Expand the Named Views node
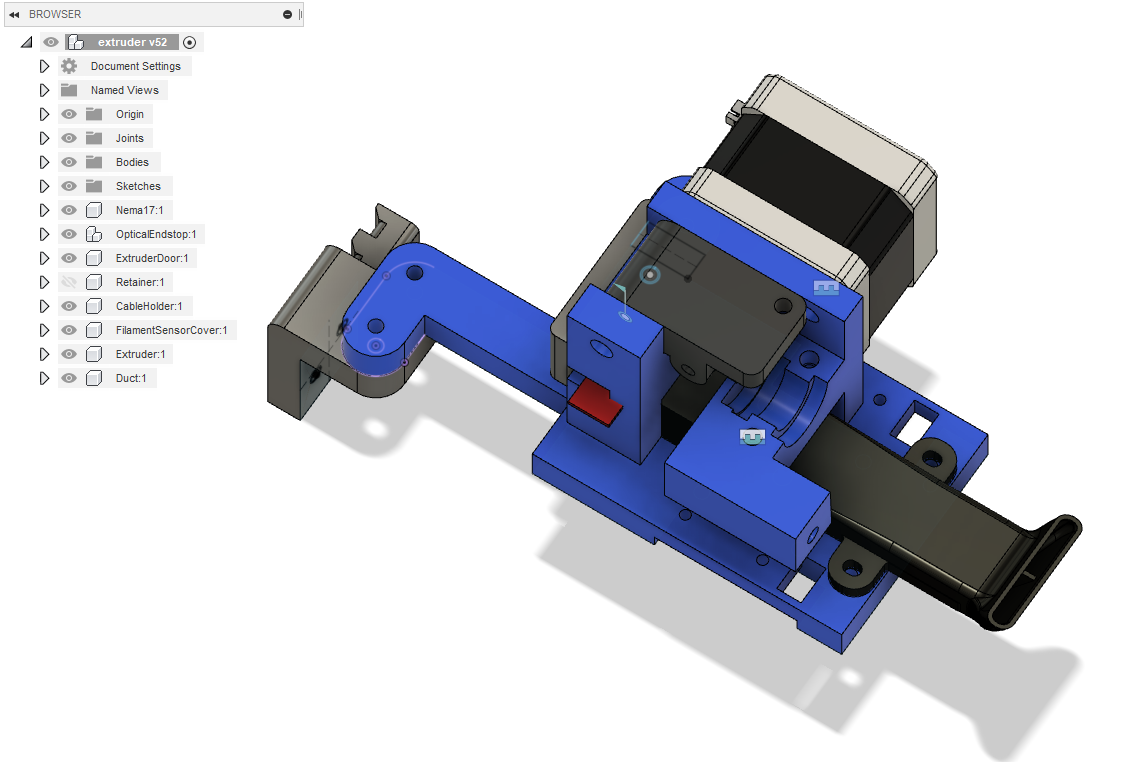 44,90
